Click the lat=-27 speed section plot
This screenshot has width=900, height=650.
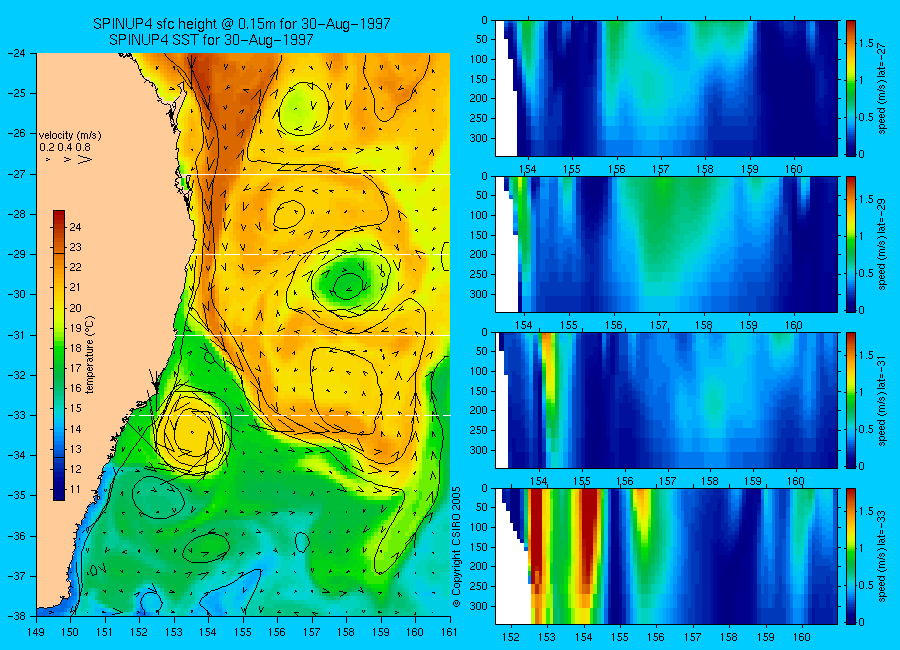tap(666, 88)
